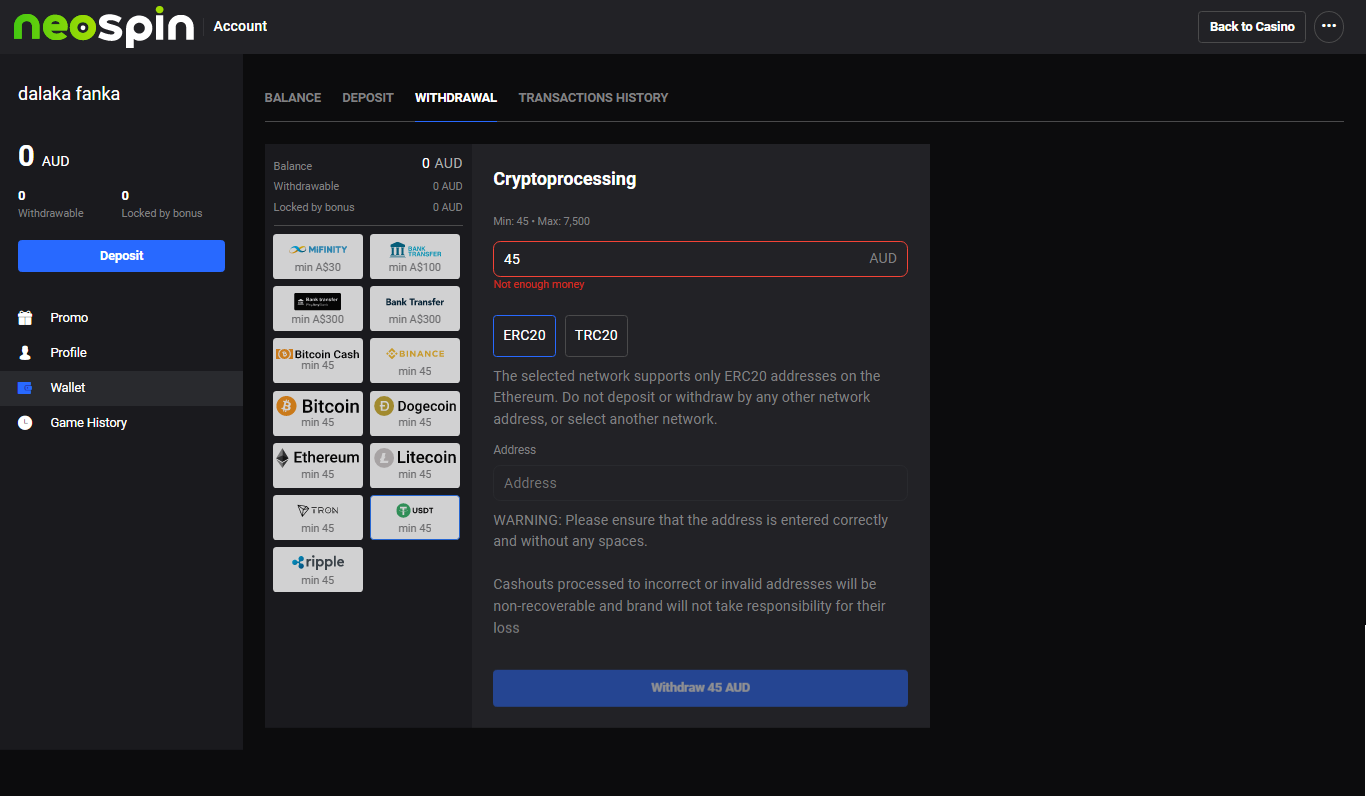Choose the Ripple payment method

click(317, 569)
